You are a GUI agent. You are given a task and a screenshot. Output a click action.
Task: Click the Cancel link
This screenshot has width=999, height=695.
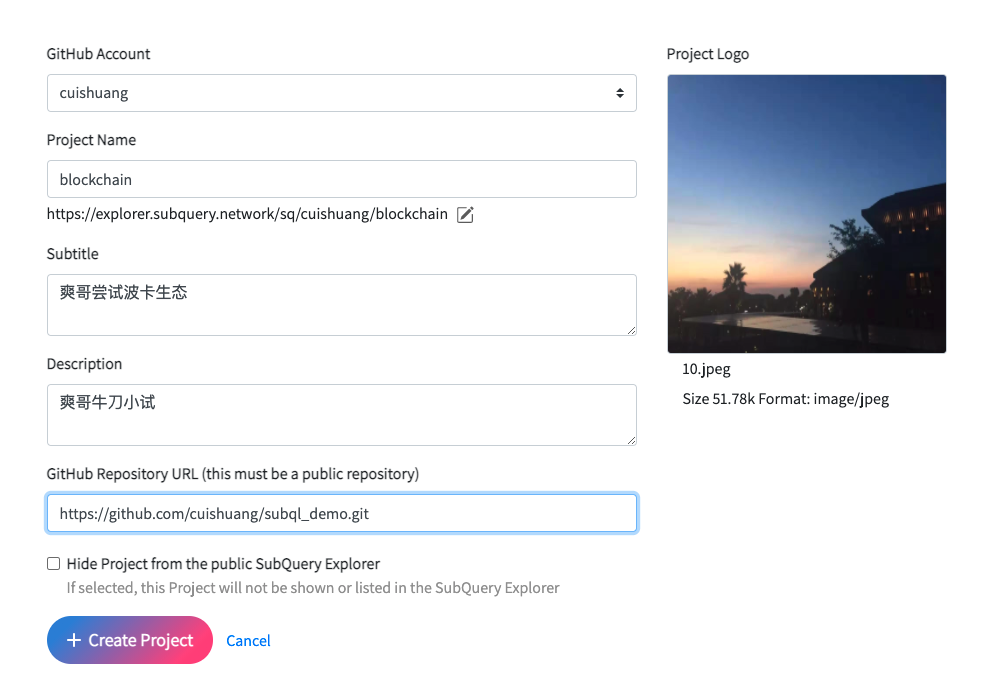pos(248,641)
